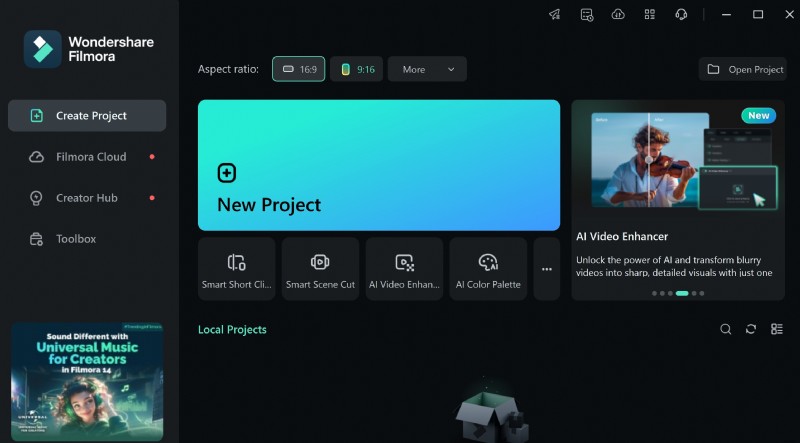Expand the More aspect ratio dropdown
Image resolution: width=800 pixels, height=443 pixels.
pos(427,69)
